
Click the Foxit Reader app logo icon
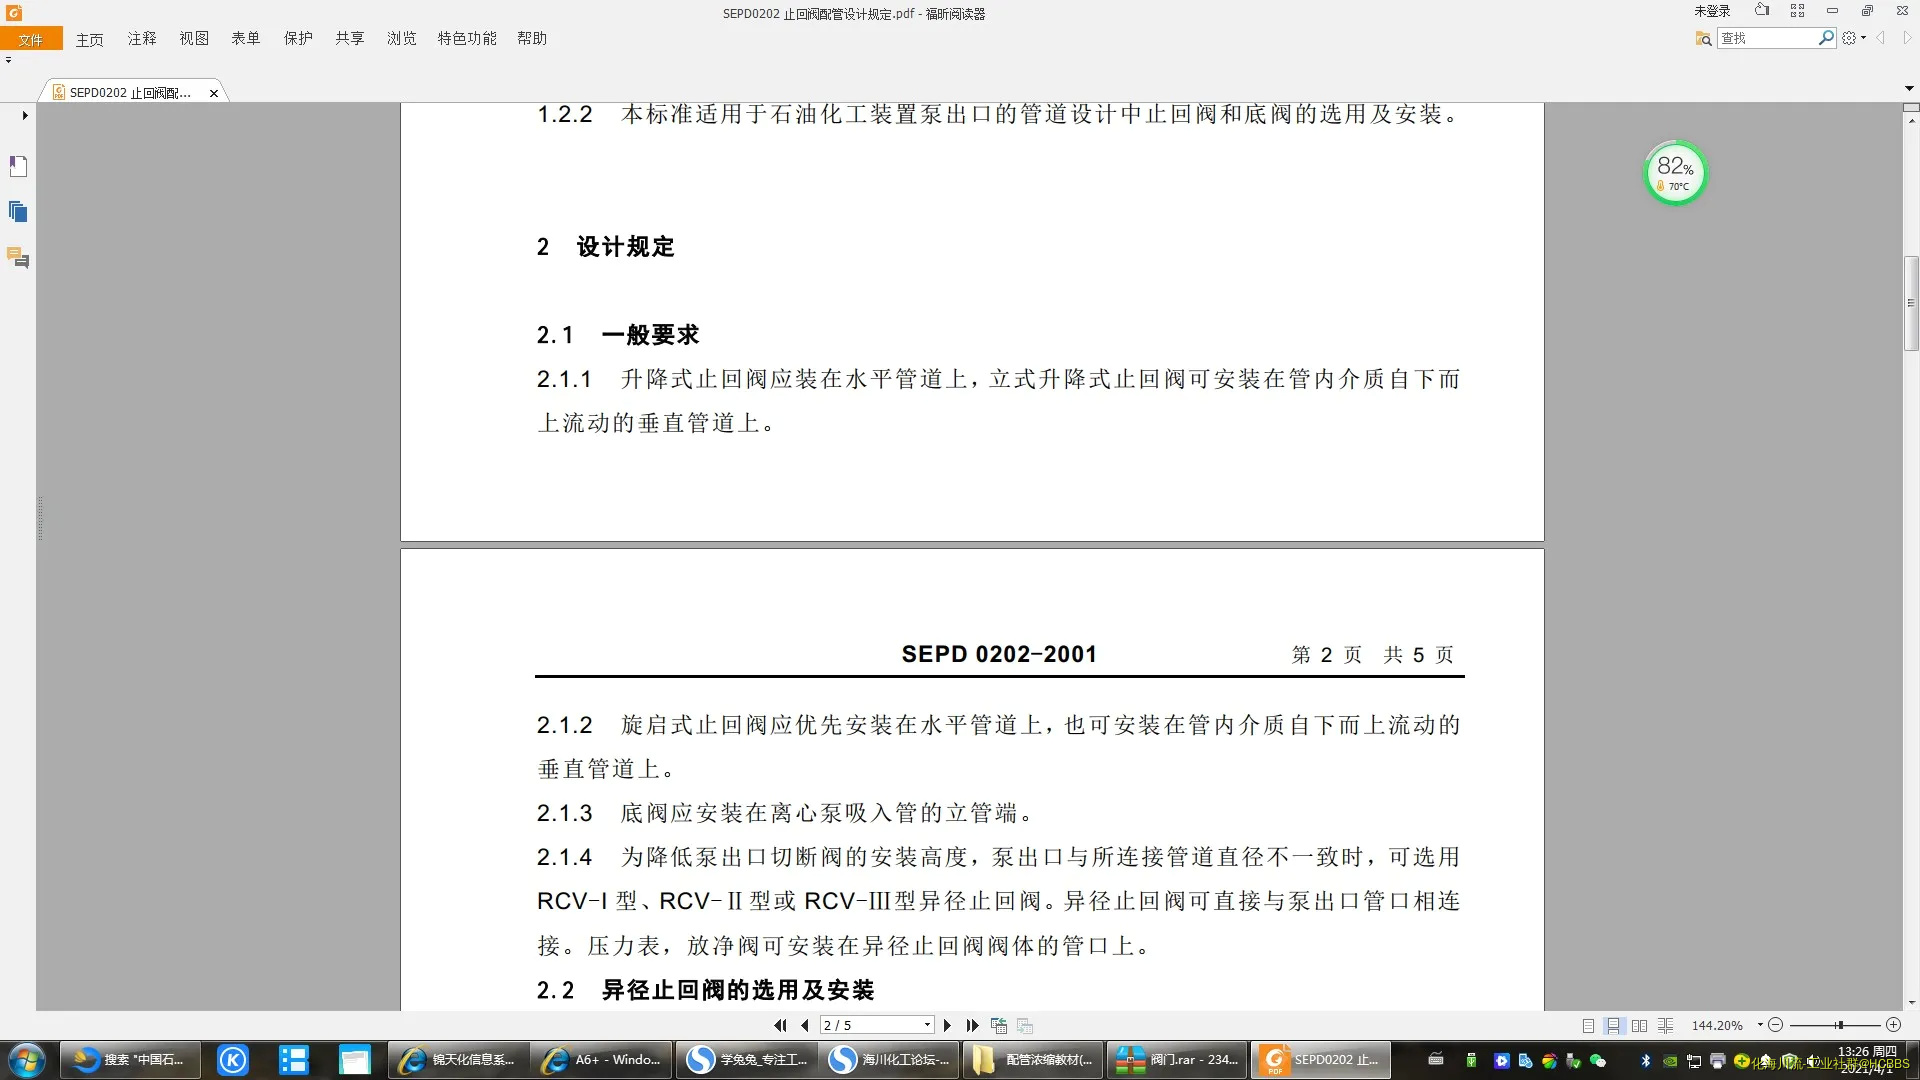pyautogui.click(x=14, y=12)
